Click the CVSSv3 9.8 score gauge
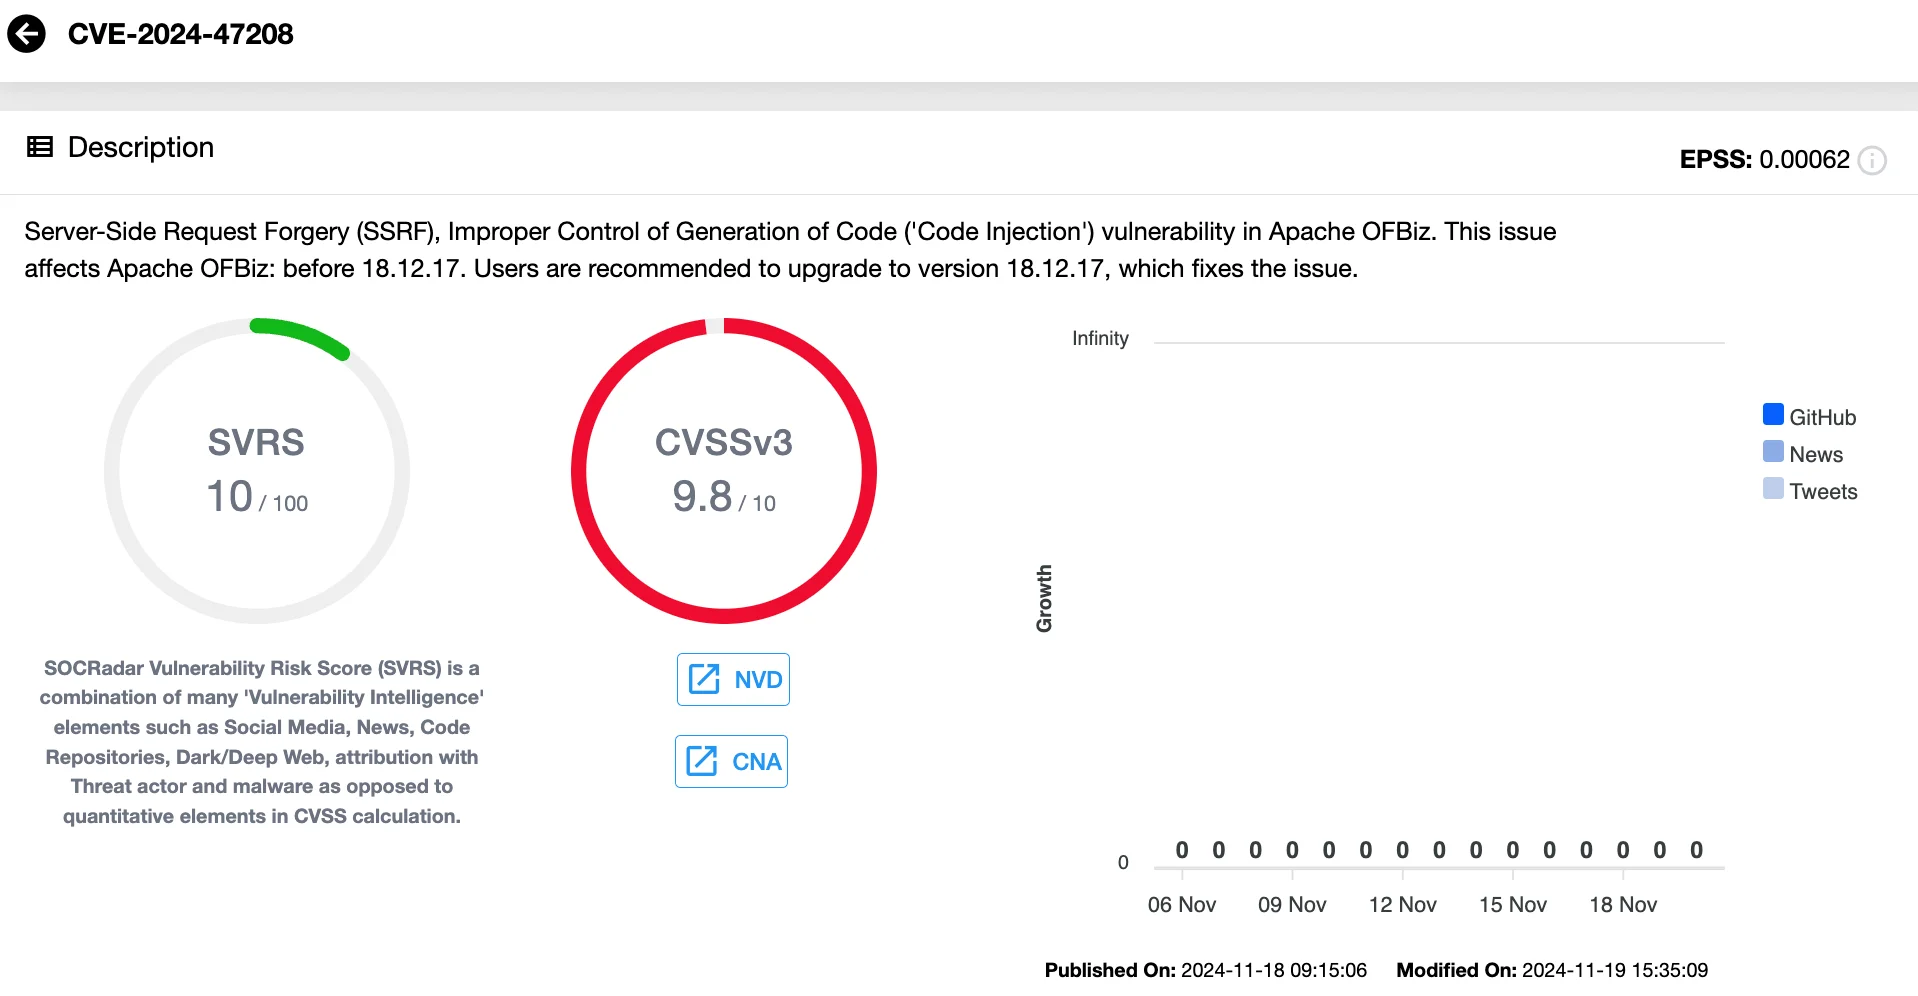The image size is (1918, 996). tap(724, 471)
